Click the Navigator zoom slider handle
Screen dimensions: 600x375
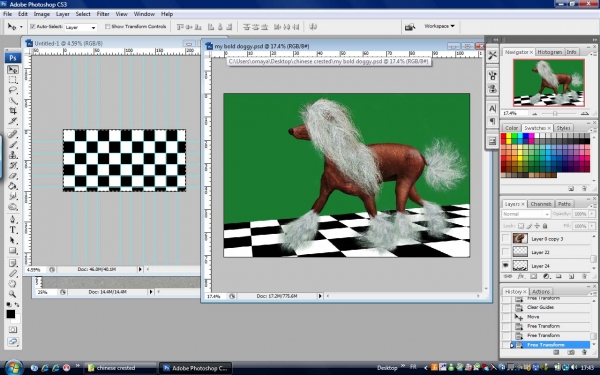tap(554, 113)
